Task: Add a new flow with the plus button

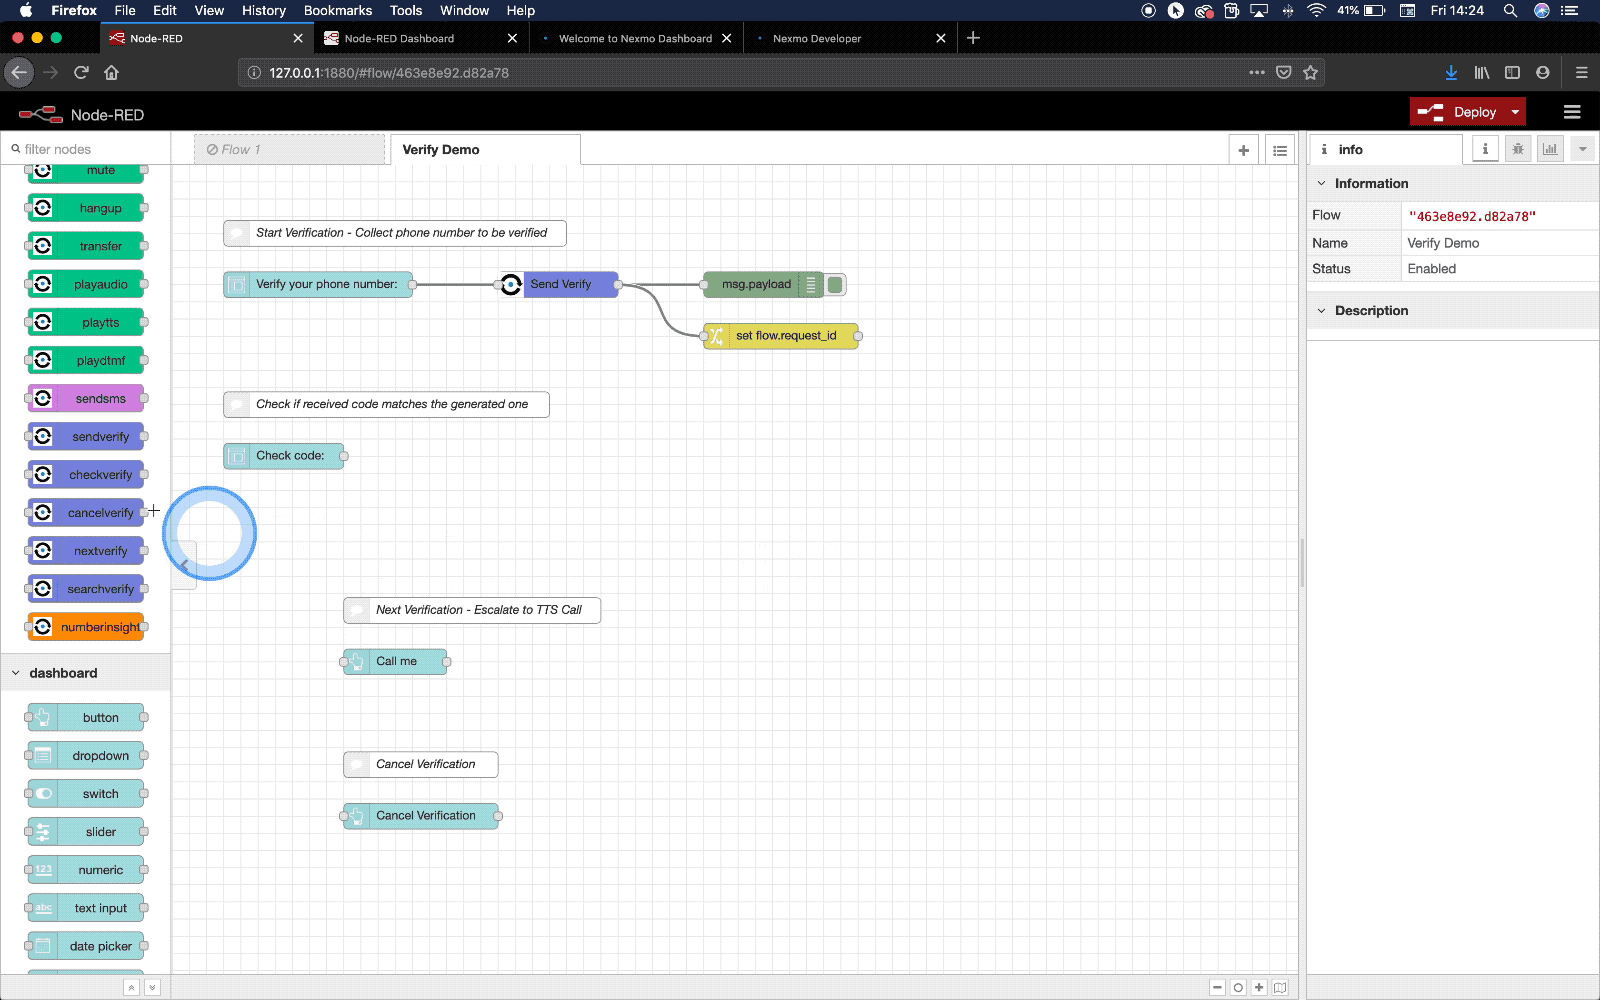Action: tap(1243, 148)
